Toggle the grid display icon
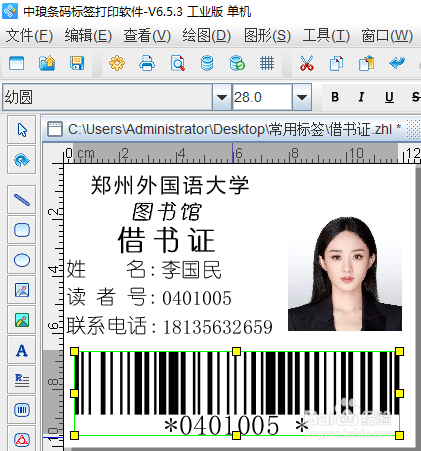Image resolution: width=421 pixels, height=451 pixels. coord(267,63)
